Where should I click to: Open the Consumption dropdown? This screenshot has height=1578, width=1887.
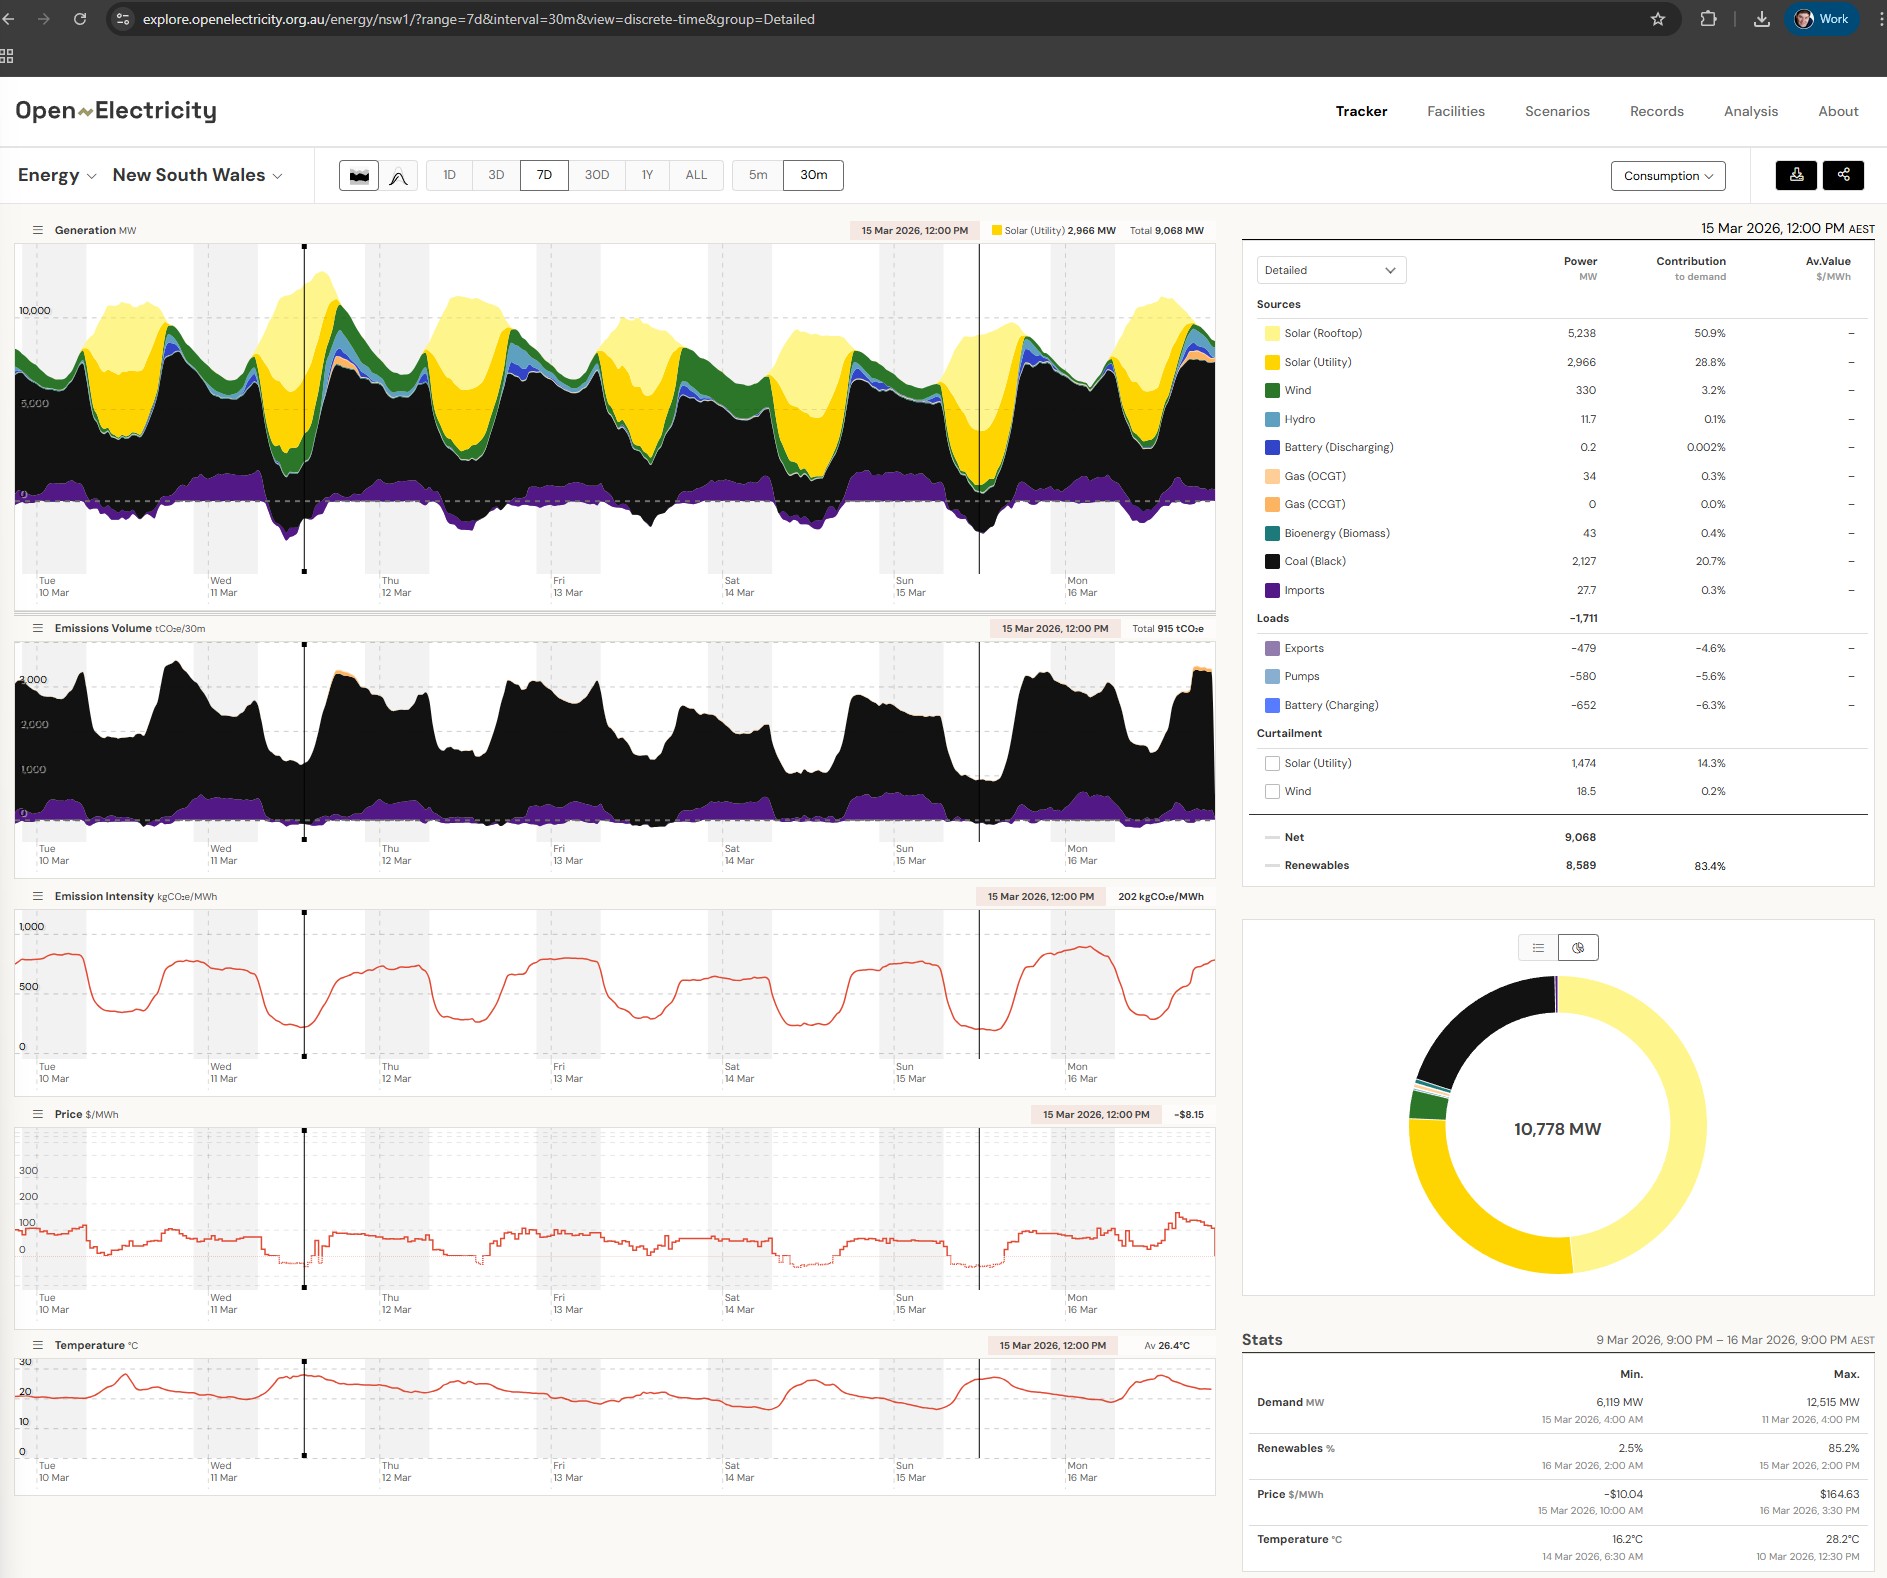coord(1667,176)
